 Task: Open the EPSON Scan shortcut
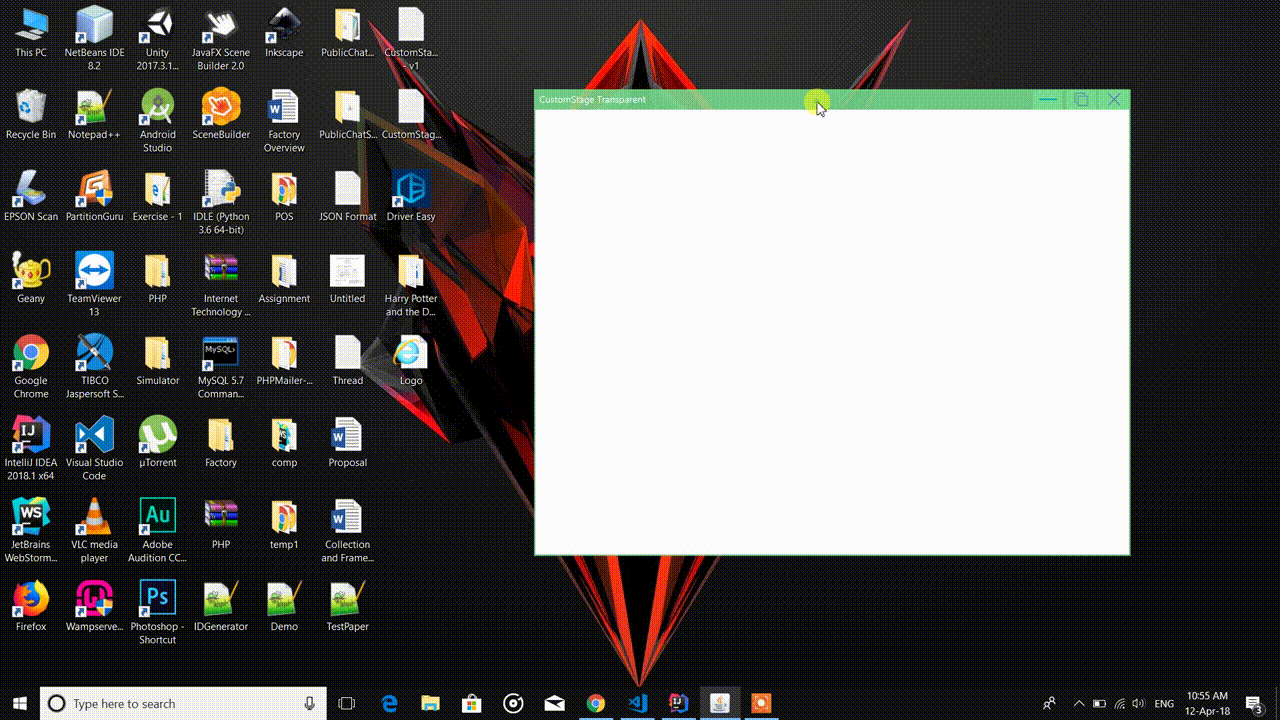tap(31, 196)
